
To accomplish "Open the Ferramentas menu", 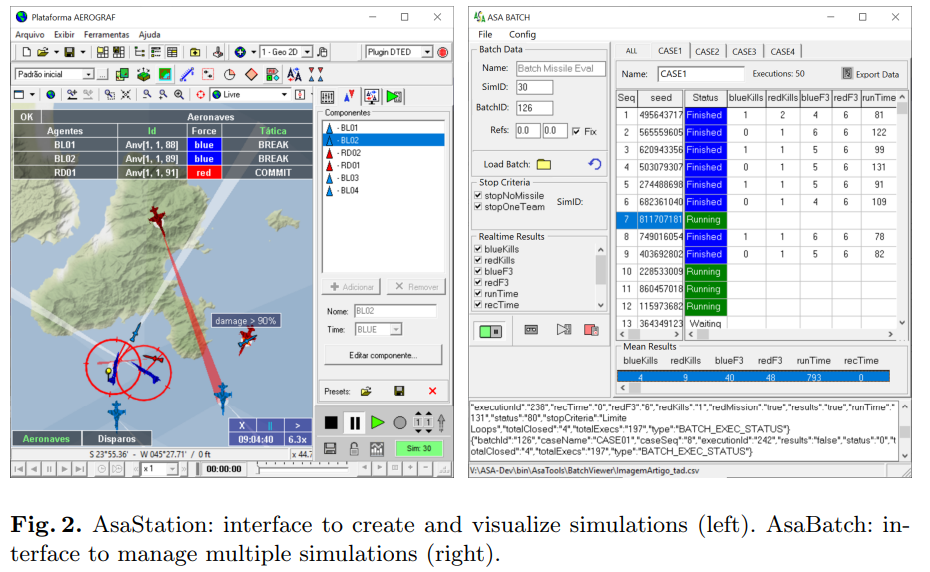I will tap(106, 34).
